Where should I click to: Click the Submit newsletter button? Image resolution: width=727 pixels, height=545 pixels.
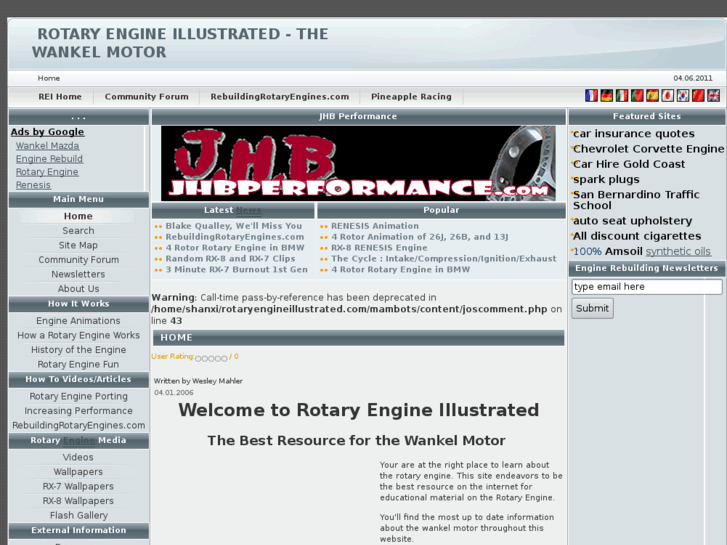592,308
